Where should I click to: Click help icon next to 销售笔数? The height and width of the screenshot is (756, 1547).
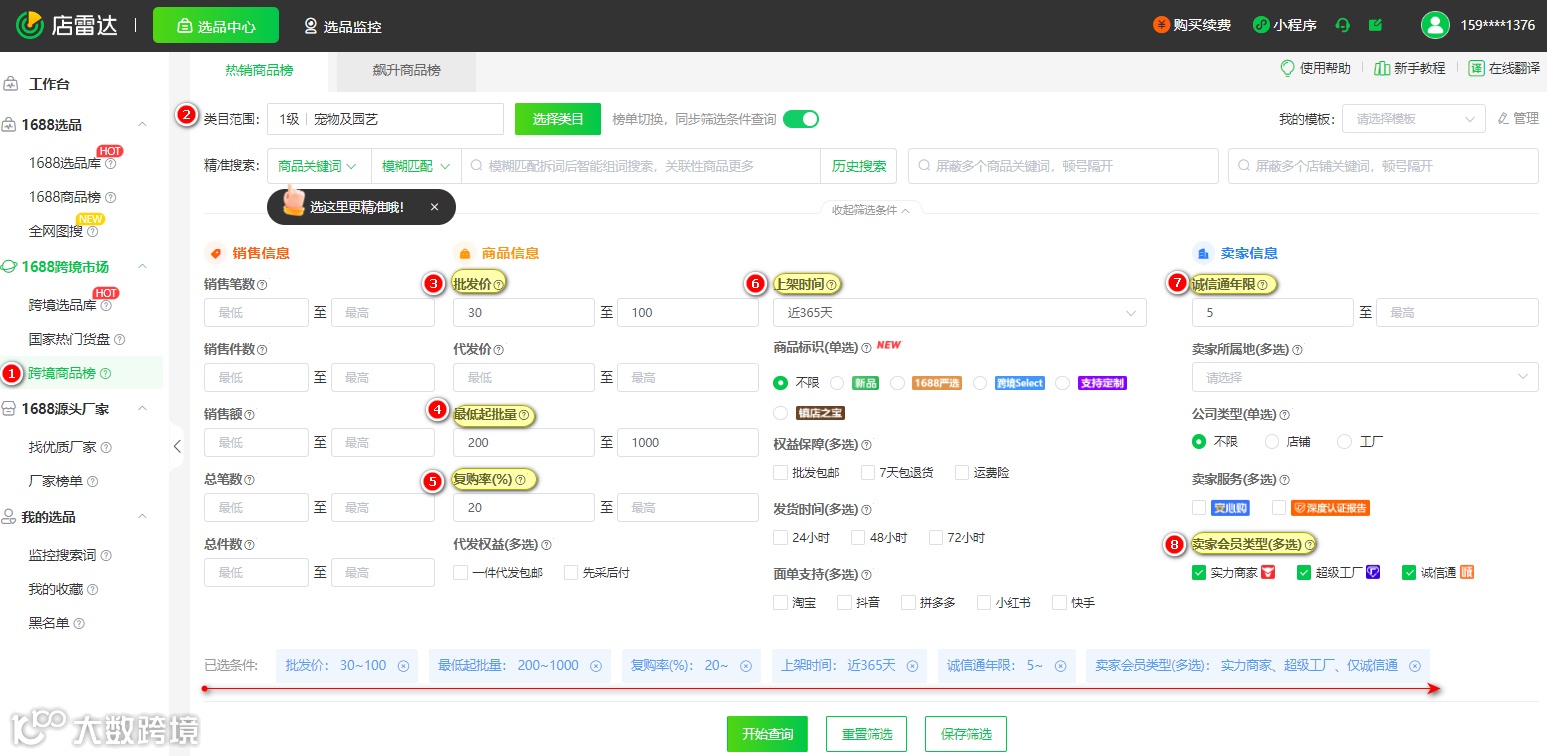click(262, 285)
